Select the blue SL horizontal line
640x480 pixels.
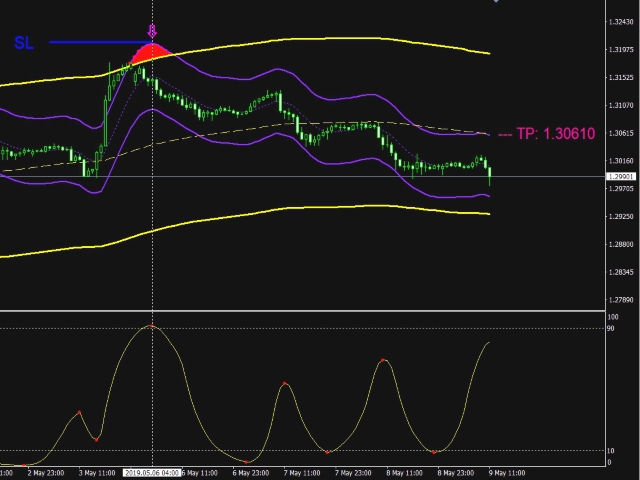pos(100,42)
